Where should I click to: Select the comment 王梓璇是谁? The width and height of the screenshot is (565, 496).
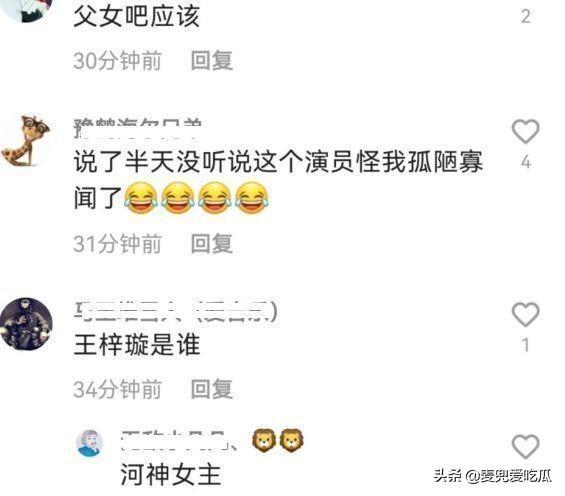pos(137,344)
